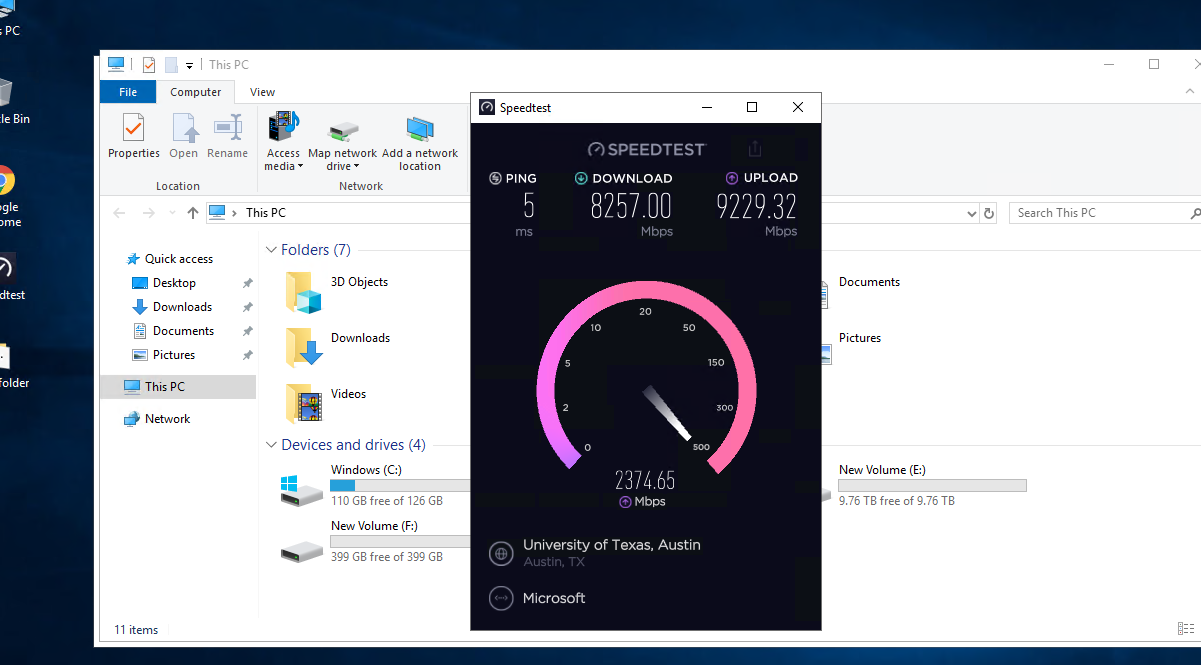The width and height of the screenshot is (1201, 665).
Task: Collapse the Folders (7) group
Action: [270, 250]
